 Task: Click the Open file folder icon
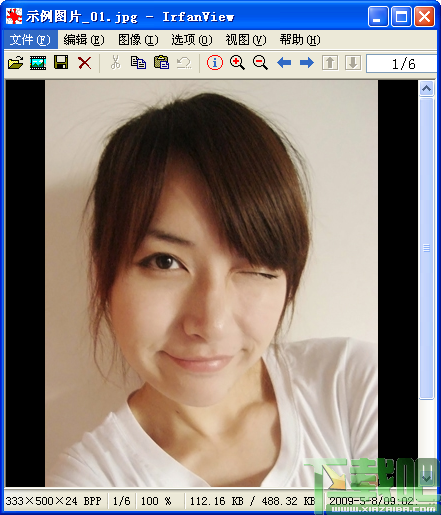pos(15,63)
